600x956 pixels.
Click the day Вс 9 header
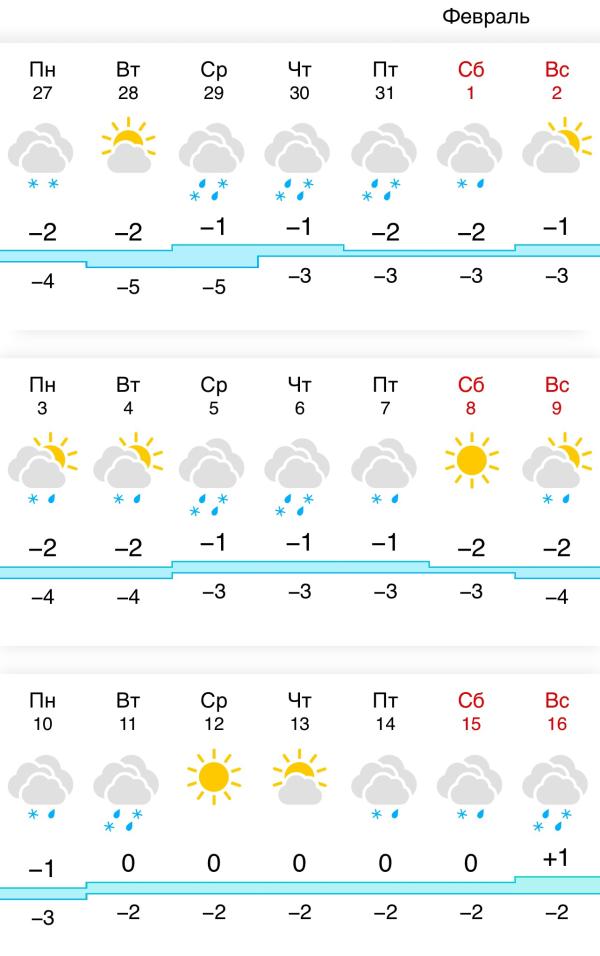[557, 396]
